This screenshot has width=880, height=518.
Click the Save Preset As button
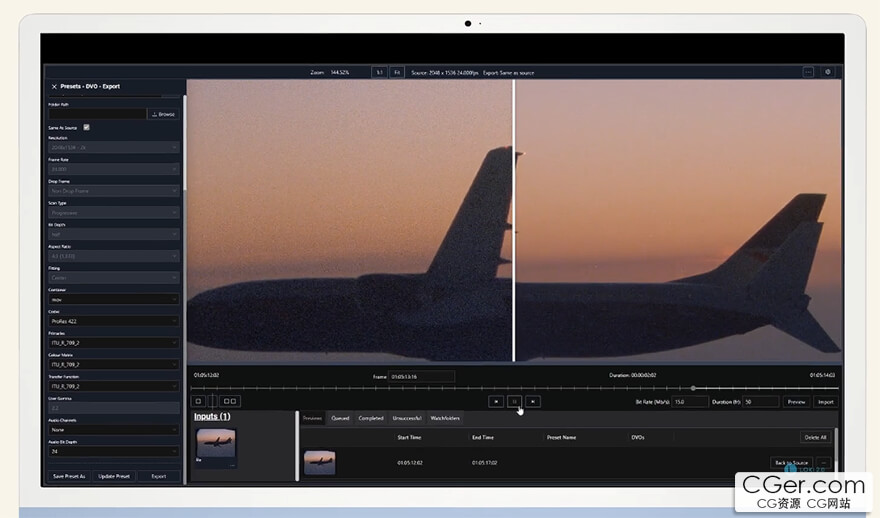tap(69, 476)
